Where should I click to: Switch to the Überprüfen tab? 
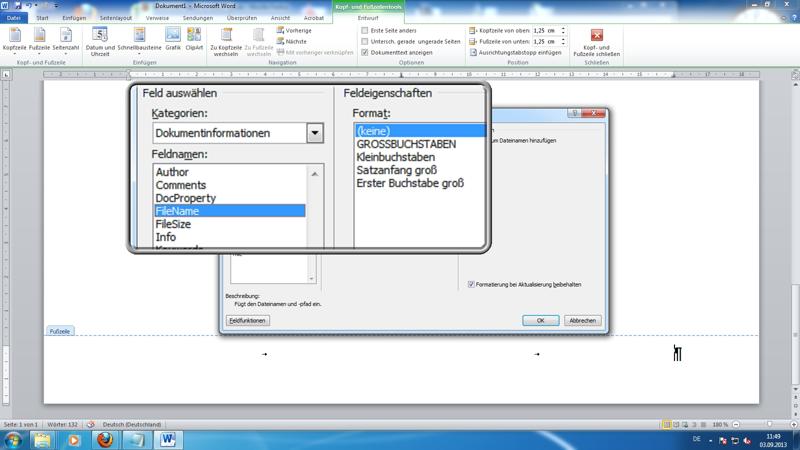tap(242, 18)
